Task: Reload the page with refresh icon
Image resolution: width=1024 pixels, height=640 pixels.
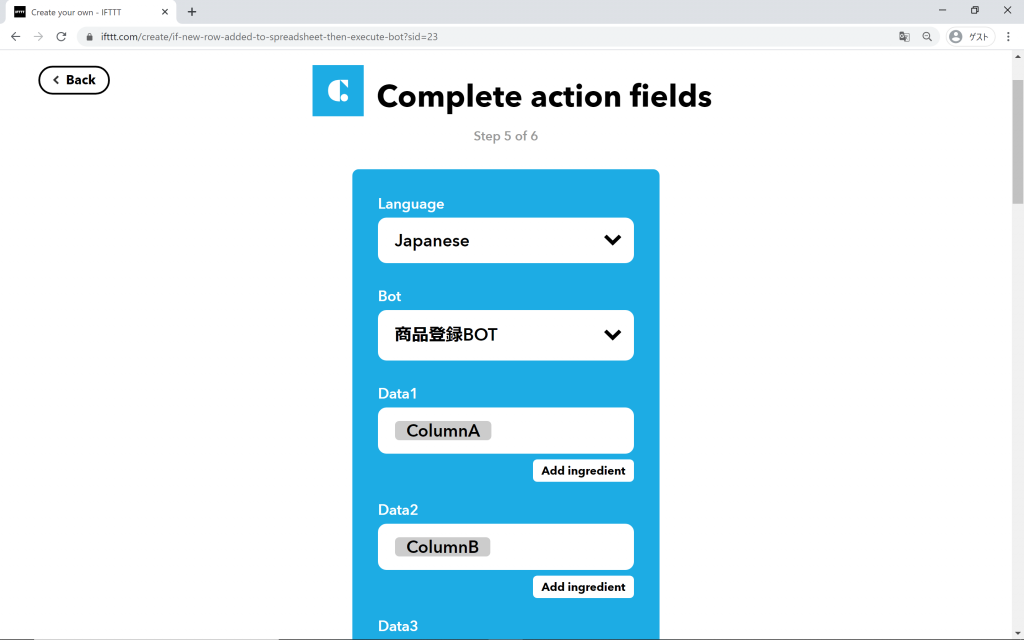Action: pyautogui.click(x=61, y=37)
